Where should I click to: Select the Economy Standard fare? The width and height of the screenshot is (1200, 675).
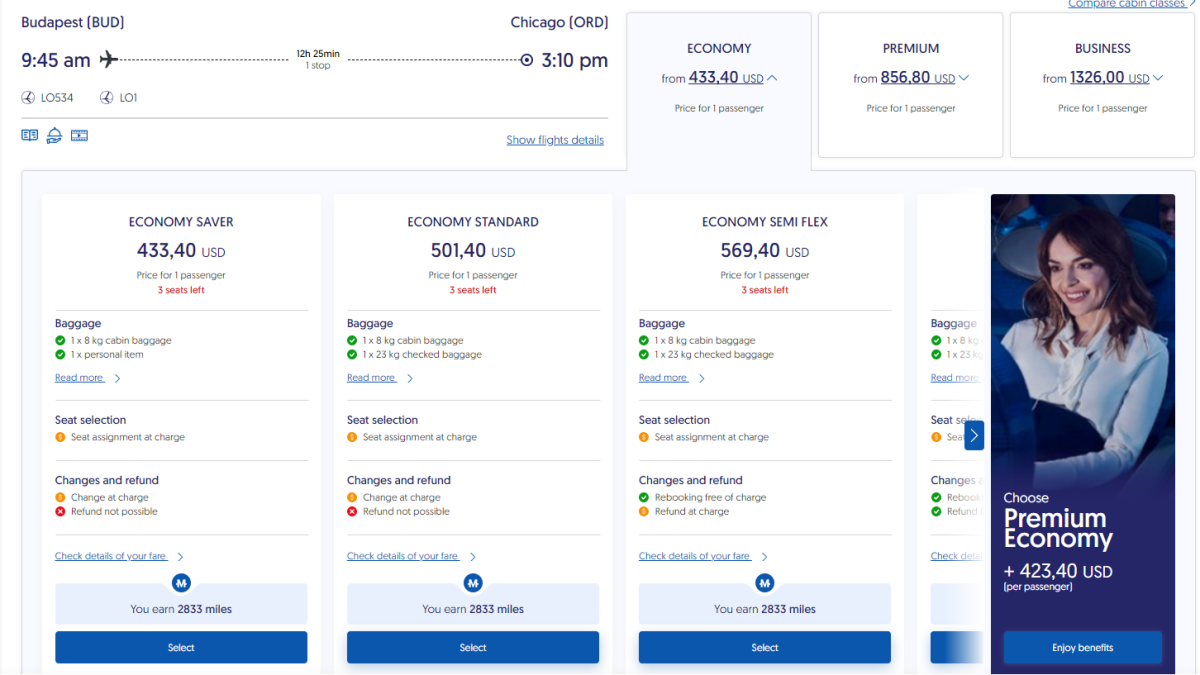(x=473, y=647)
